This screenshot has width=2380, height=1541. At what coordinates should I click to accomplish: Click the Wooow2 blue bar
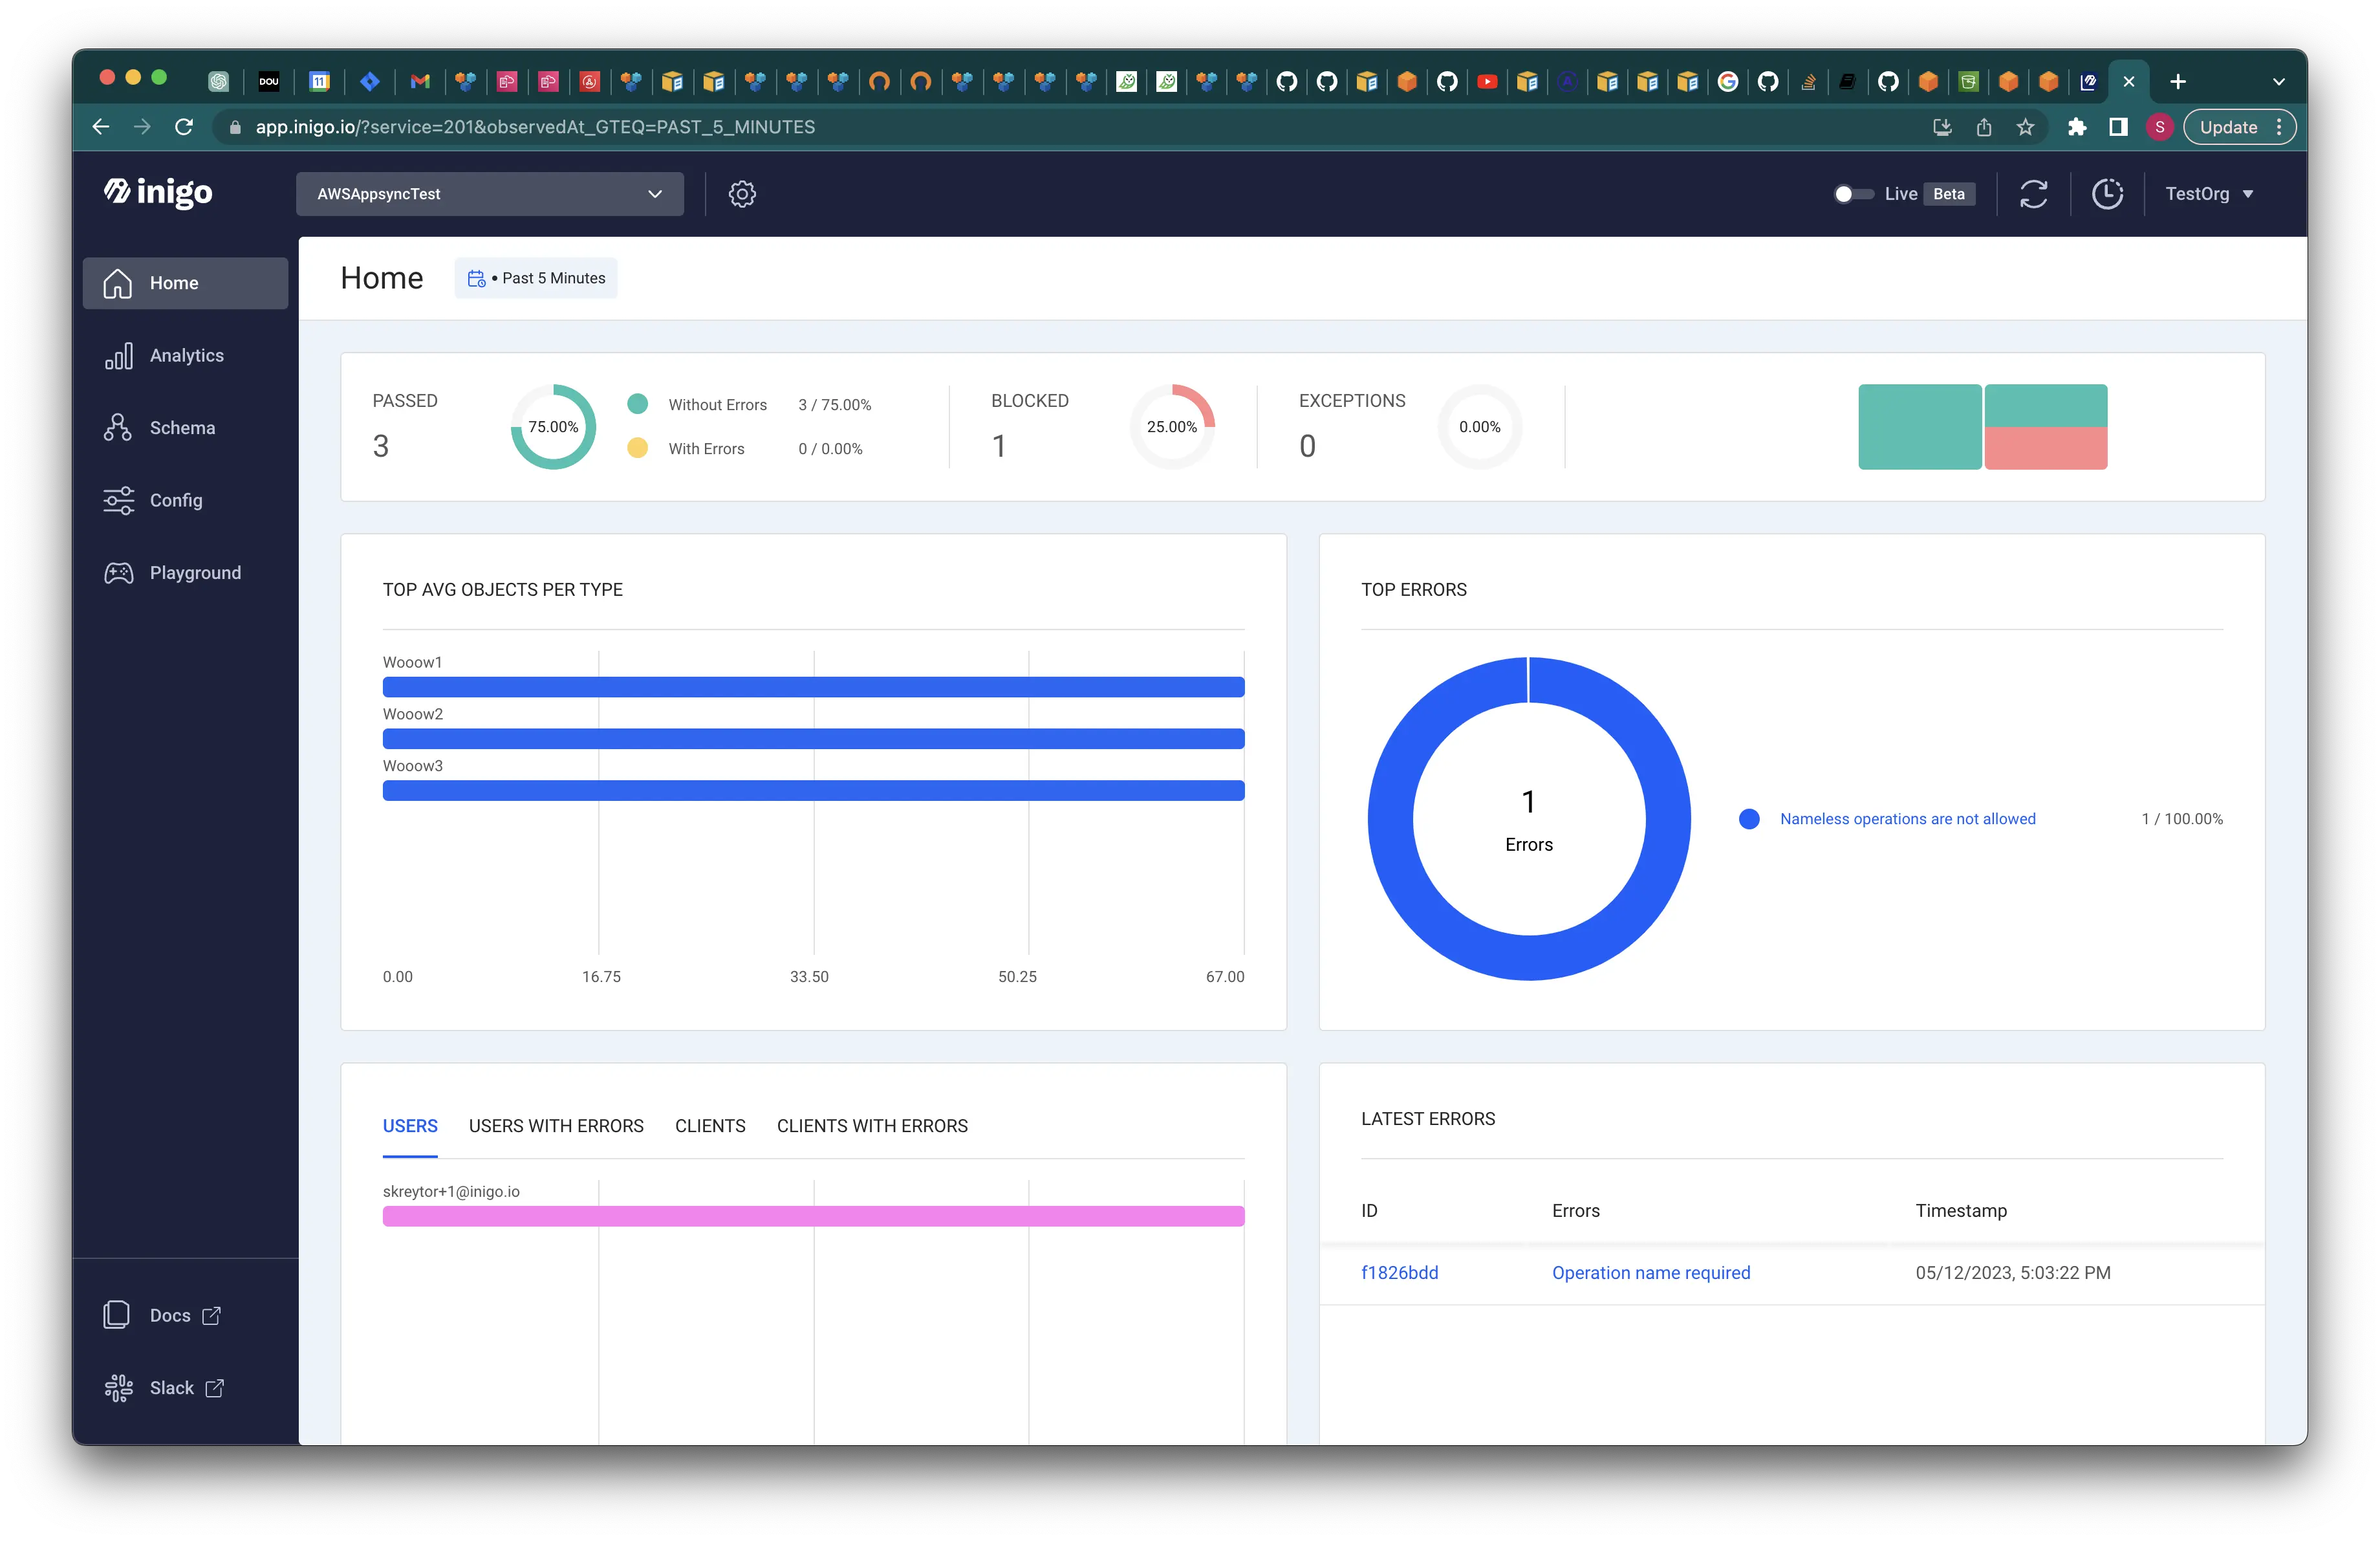click(813, 739)
